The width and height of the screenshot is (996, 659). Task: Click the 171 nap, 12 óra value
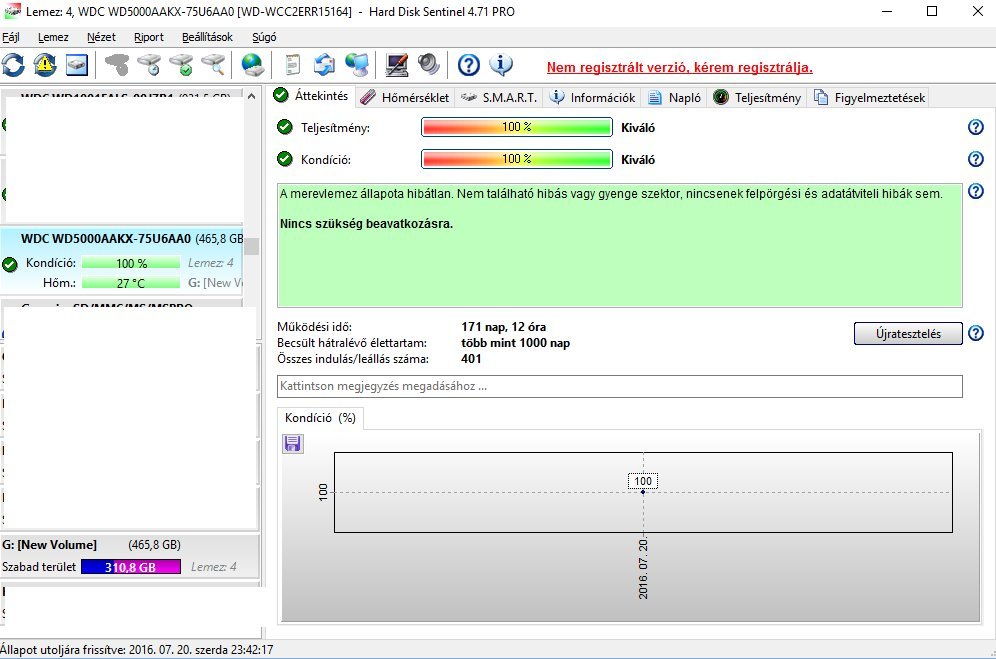click(504, 327)
